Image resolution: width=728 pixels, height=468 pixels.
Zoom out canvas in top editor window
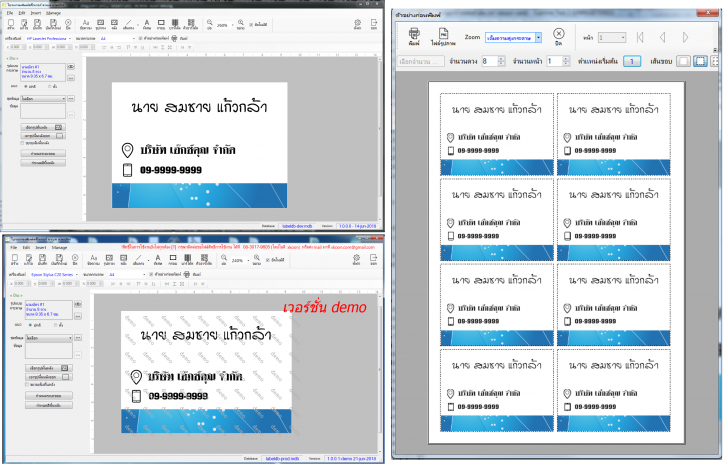click(x=210, y=24)
